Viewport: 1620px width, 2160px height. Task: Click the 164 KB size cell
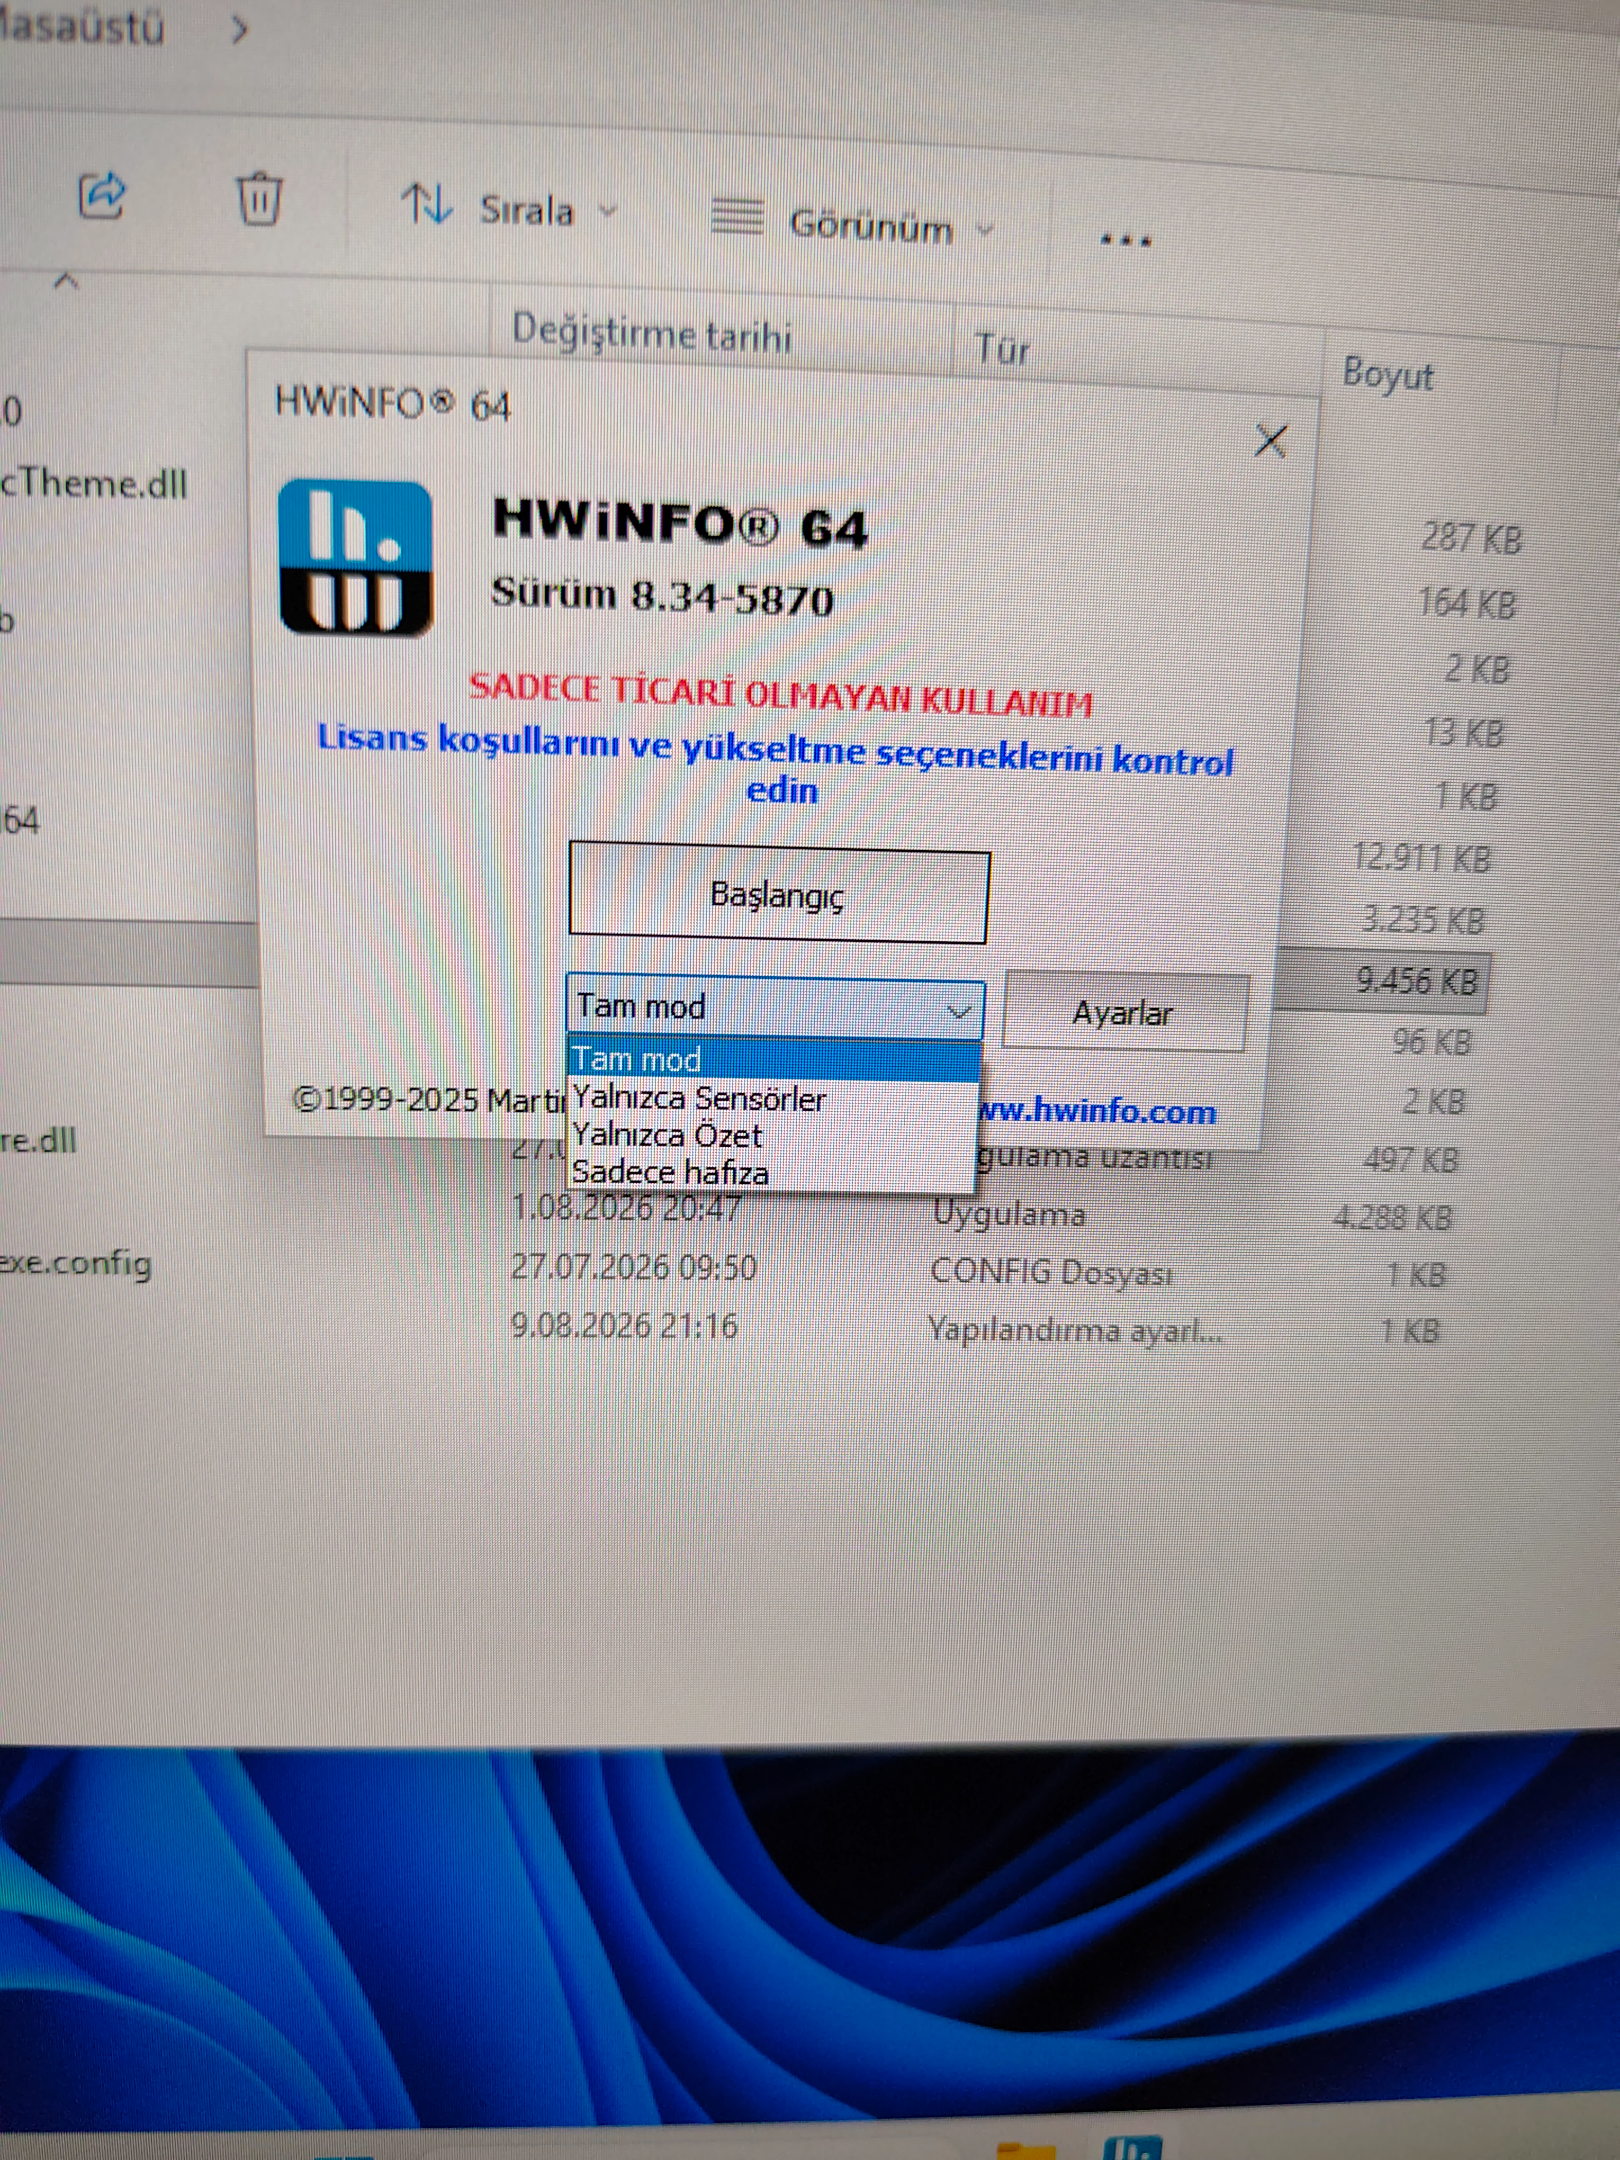[x=1467, y=603]
